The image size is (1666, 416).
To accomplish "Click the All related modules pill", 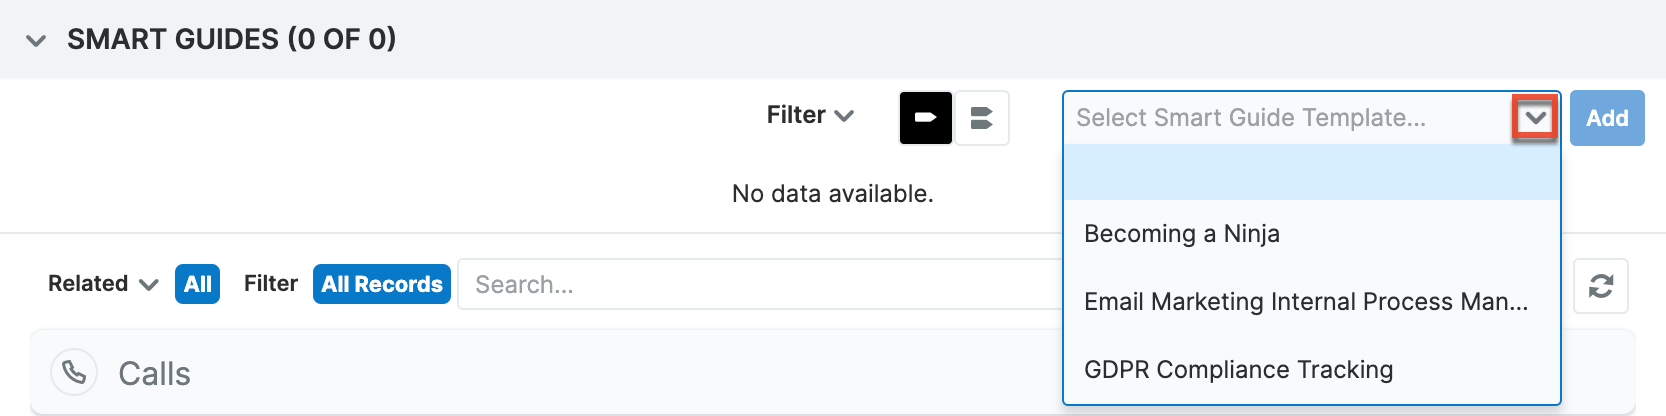I will coord(197,284).
